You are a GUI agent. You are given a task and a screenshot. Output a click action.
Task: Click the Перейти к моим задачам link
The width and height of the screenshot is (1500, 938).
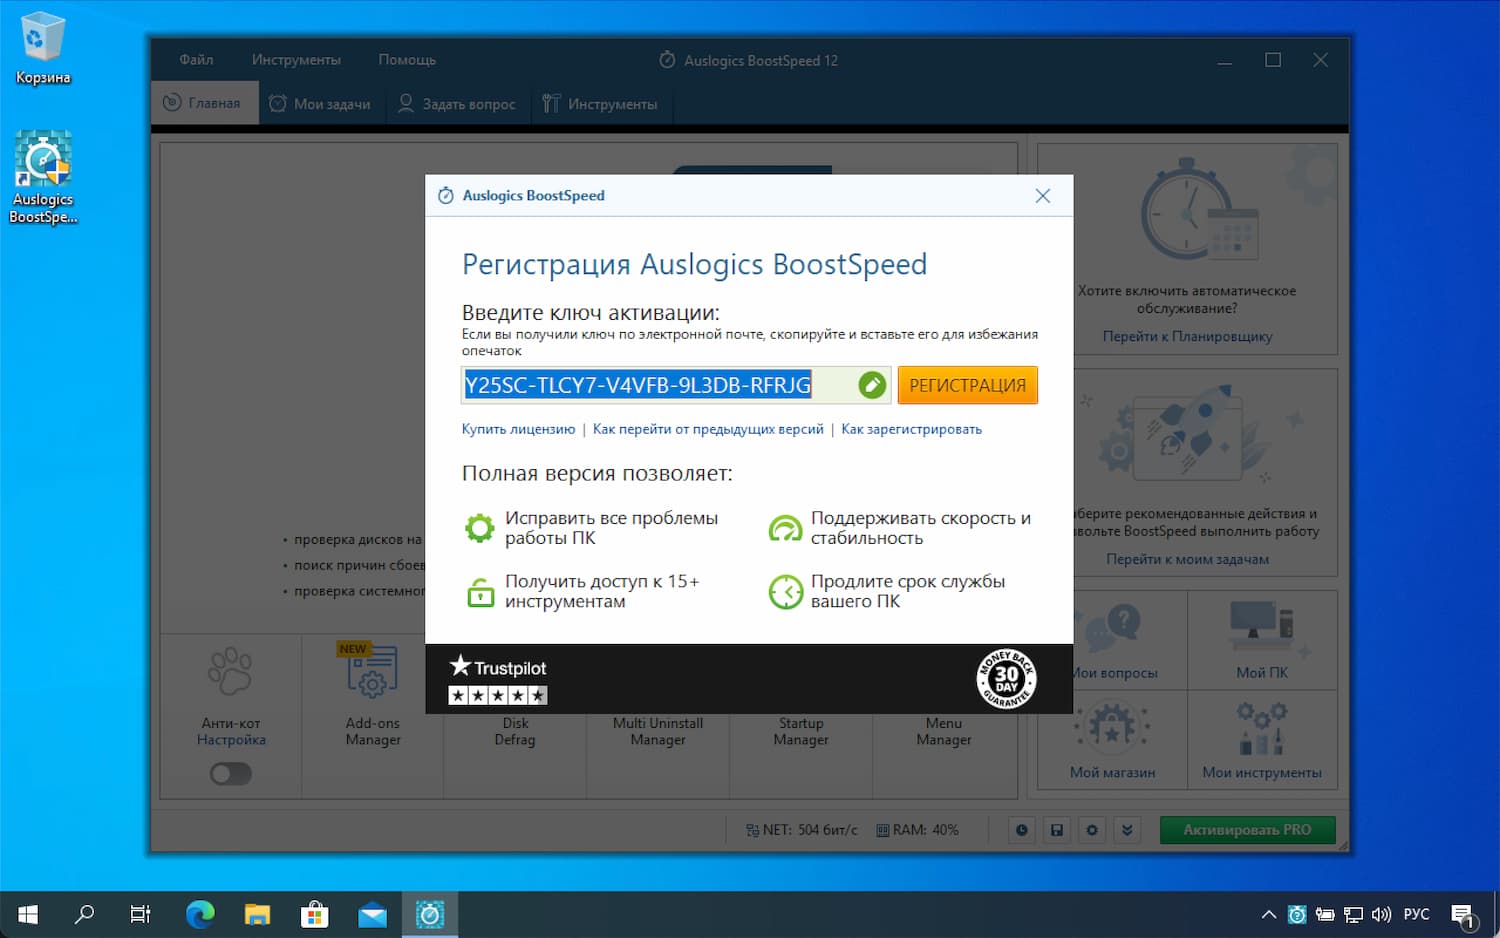pos(1187,559)
